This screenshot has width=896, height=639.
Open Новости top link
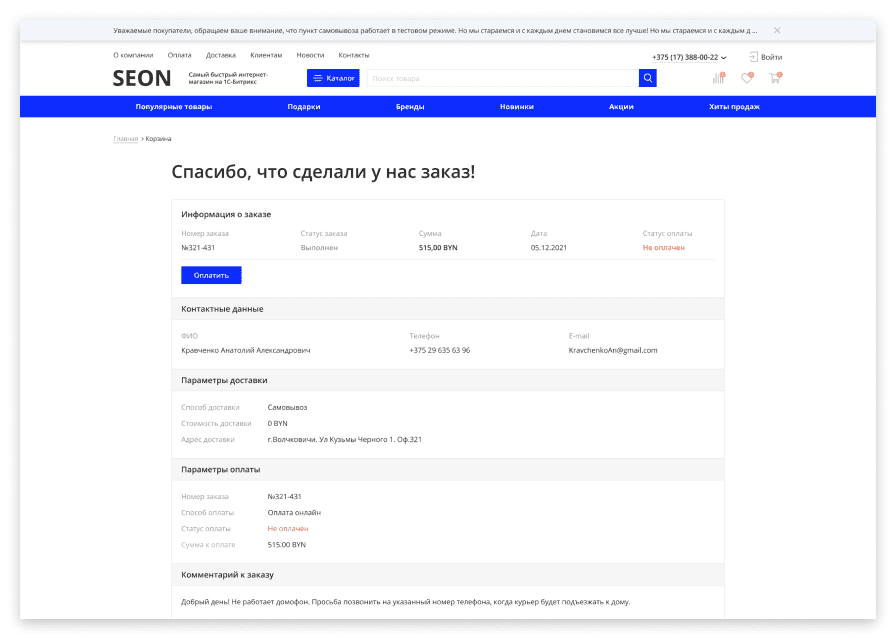[310, 55]
